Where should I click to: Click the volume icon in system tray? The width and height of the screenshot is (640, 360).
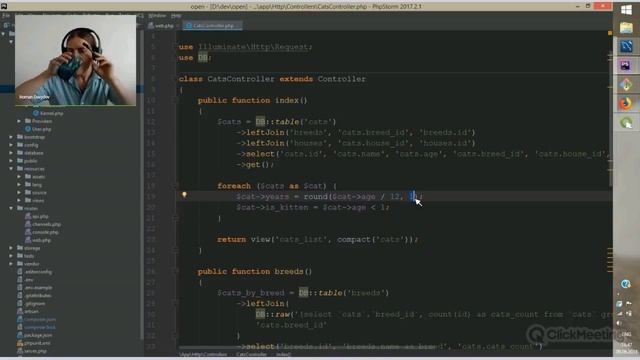(620, 323)
